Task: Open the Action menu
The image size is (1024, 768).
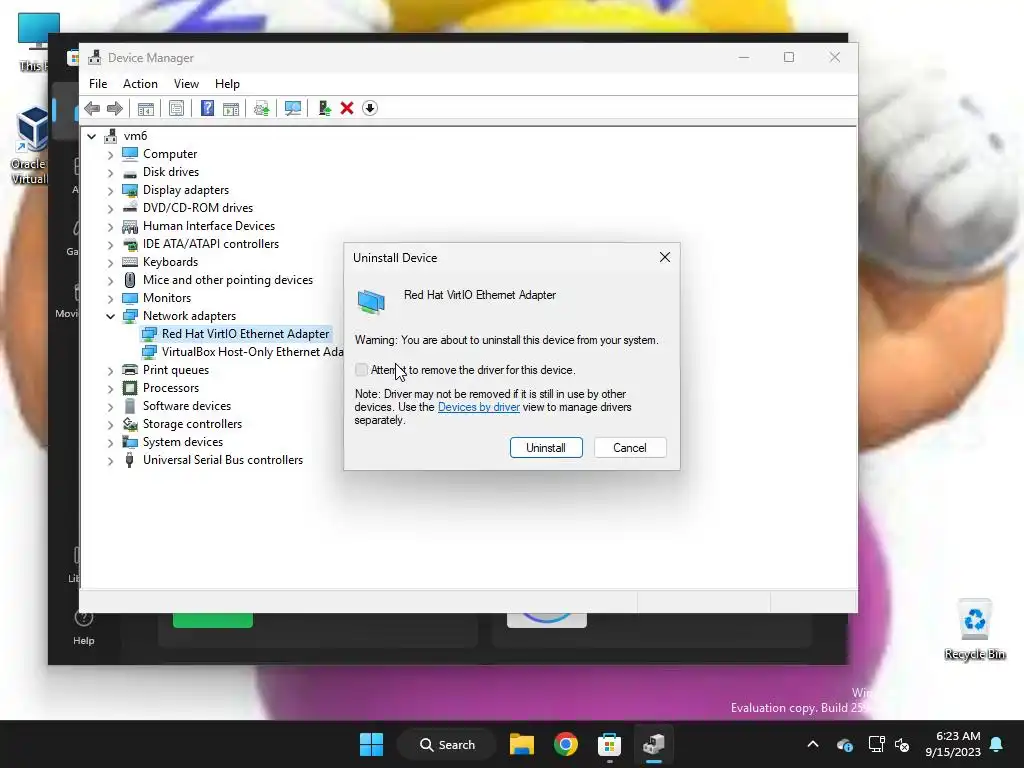Action: 140,84
